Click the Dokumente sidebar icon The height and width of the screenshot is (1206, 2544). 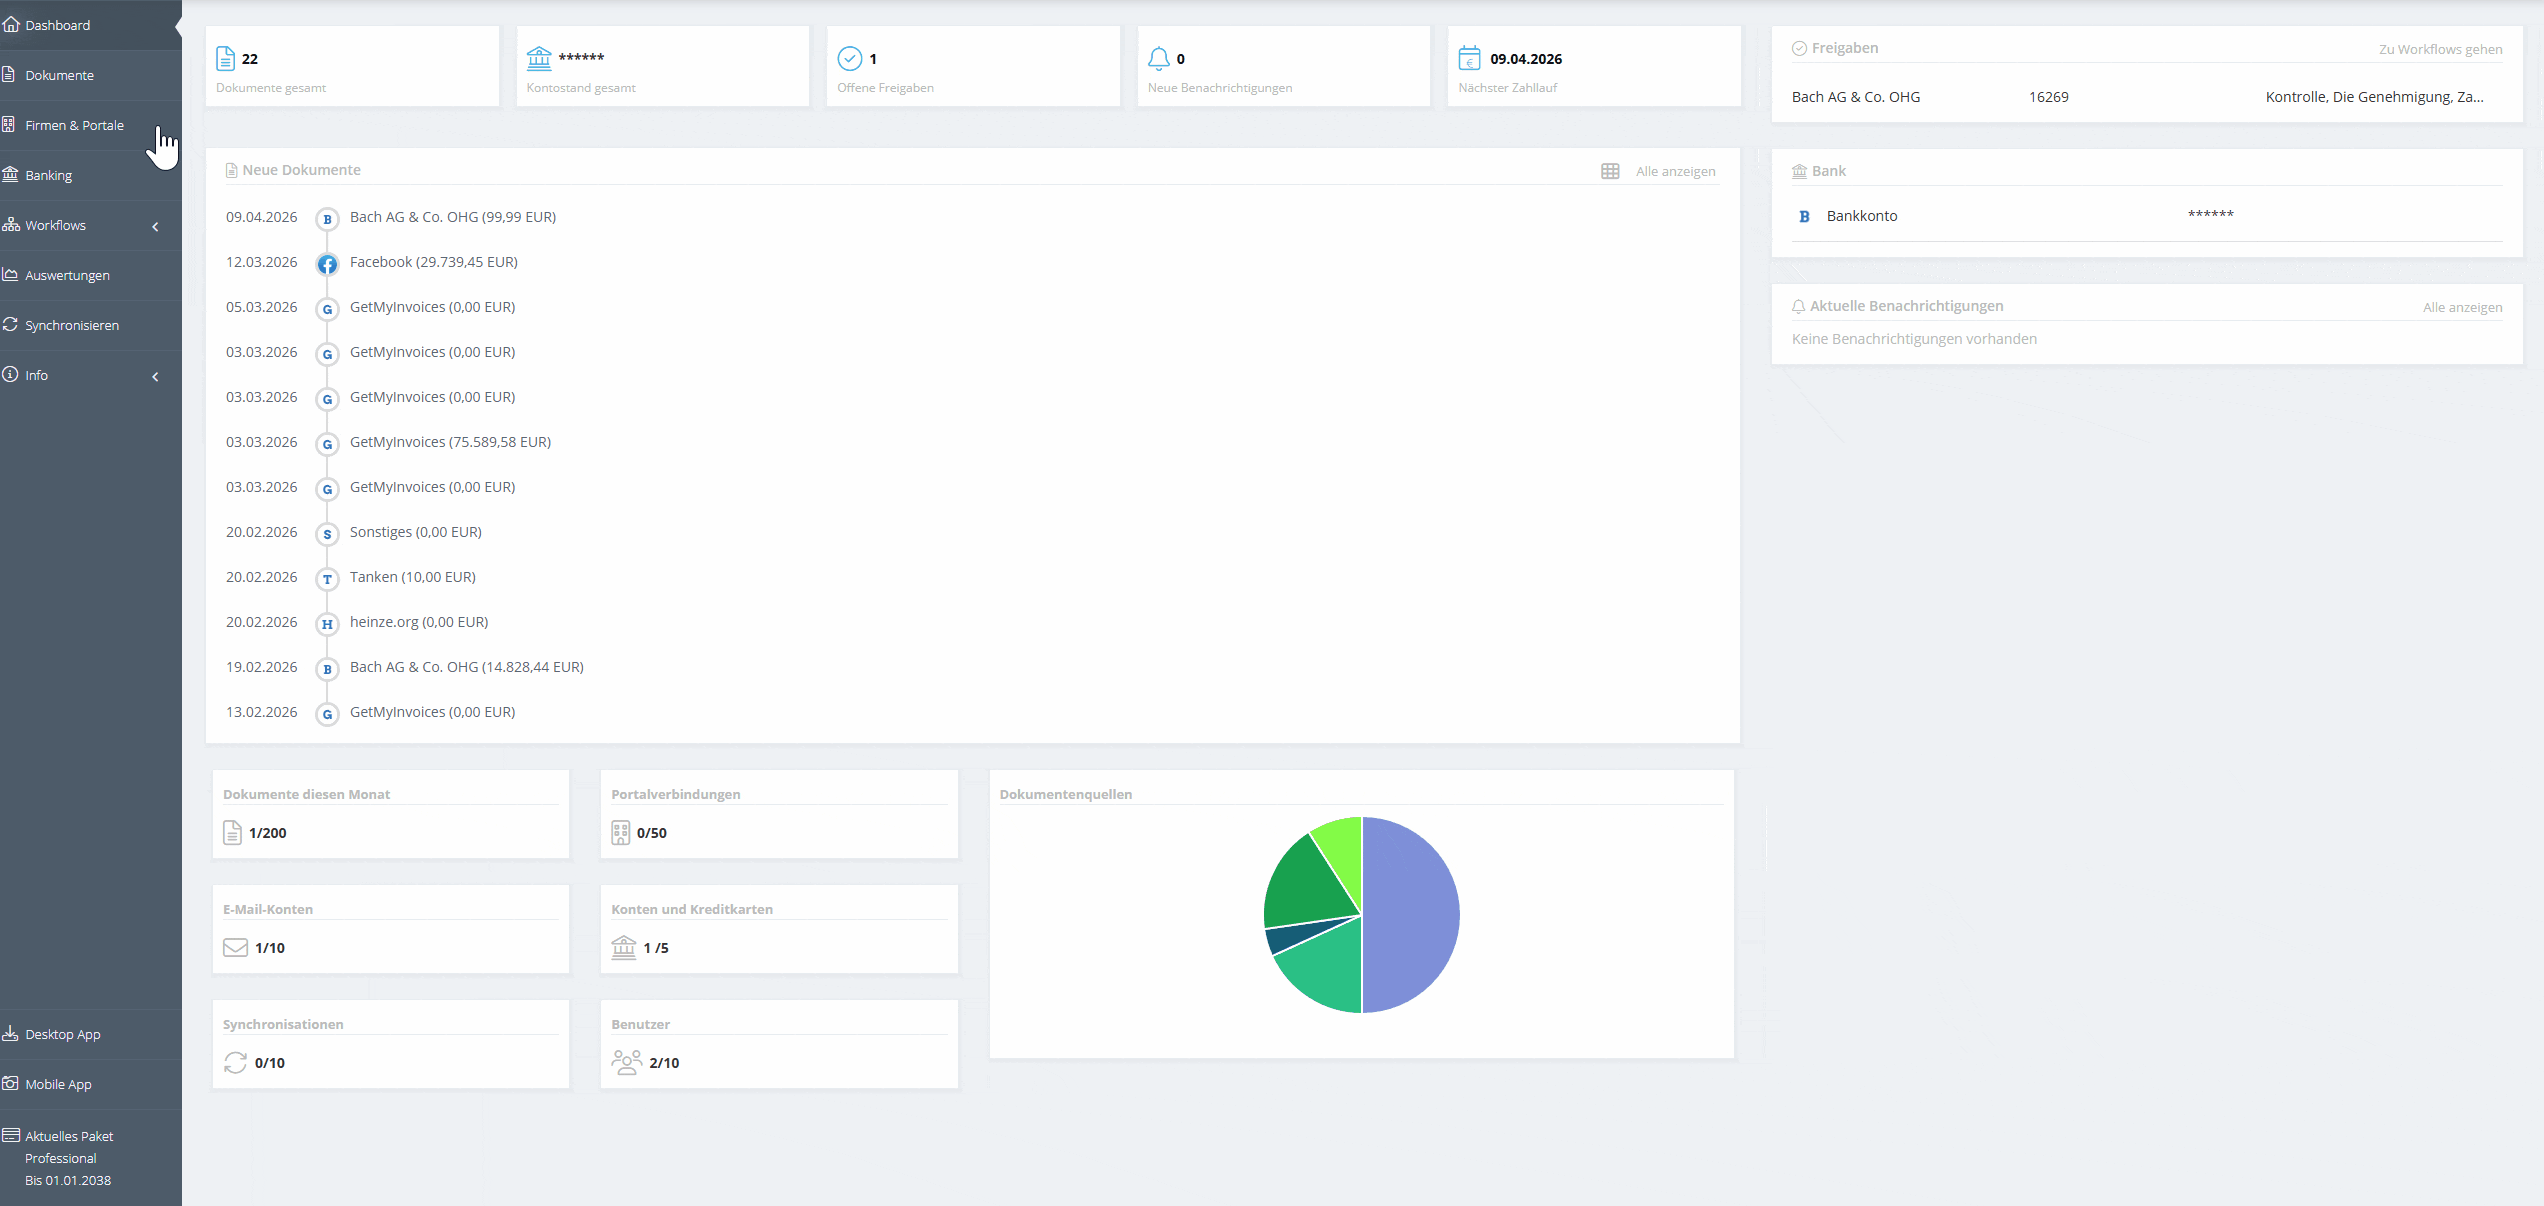(x=9, y=74)
